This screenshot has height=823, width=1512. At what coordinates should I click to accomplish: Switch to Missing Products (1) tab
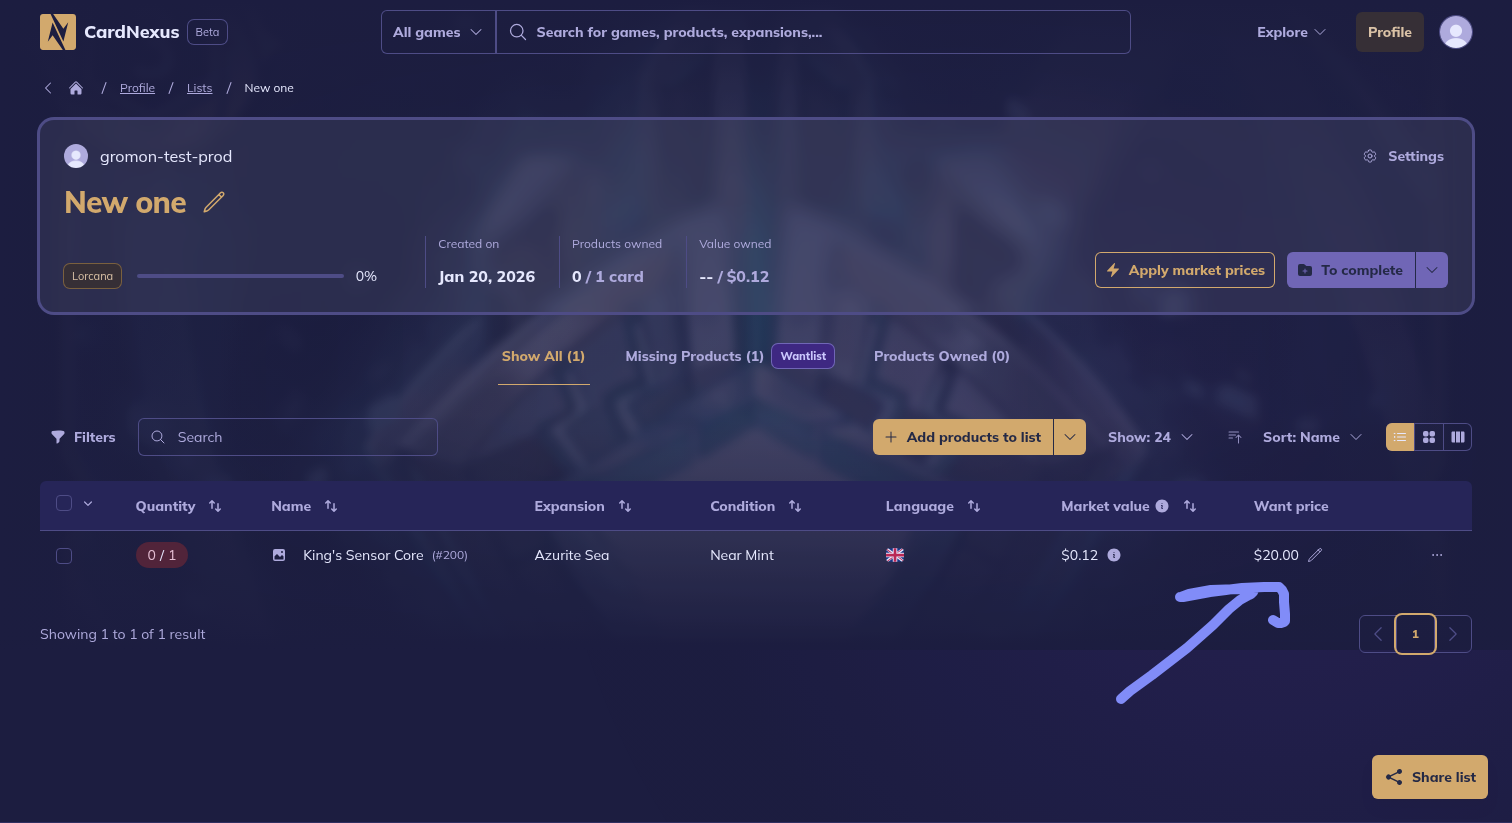pyautogui.click(x=694, y=356)
